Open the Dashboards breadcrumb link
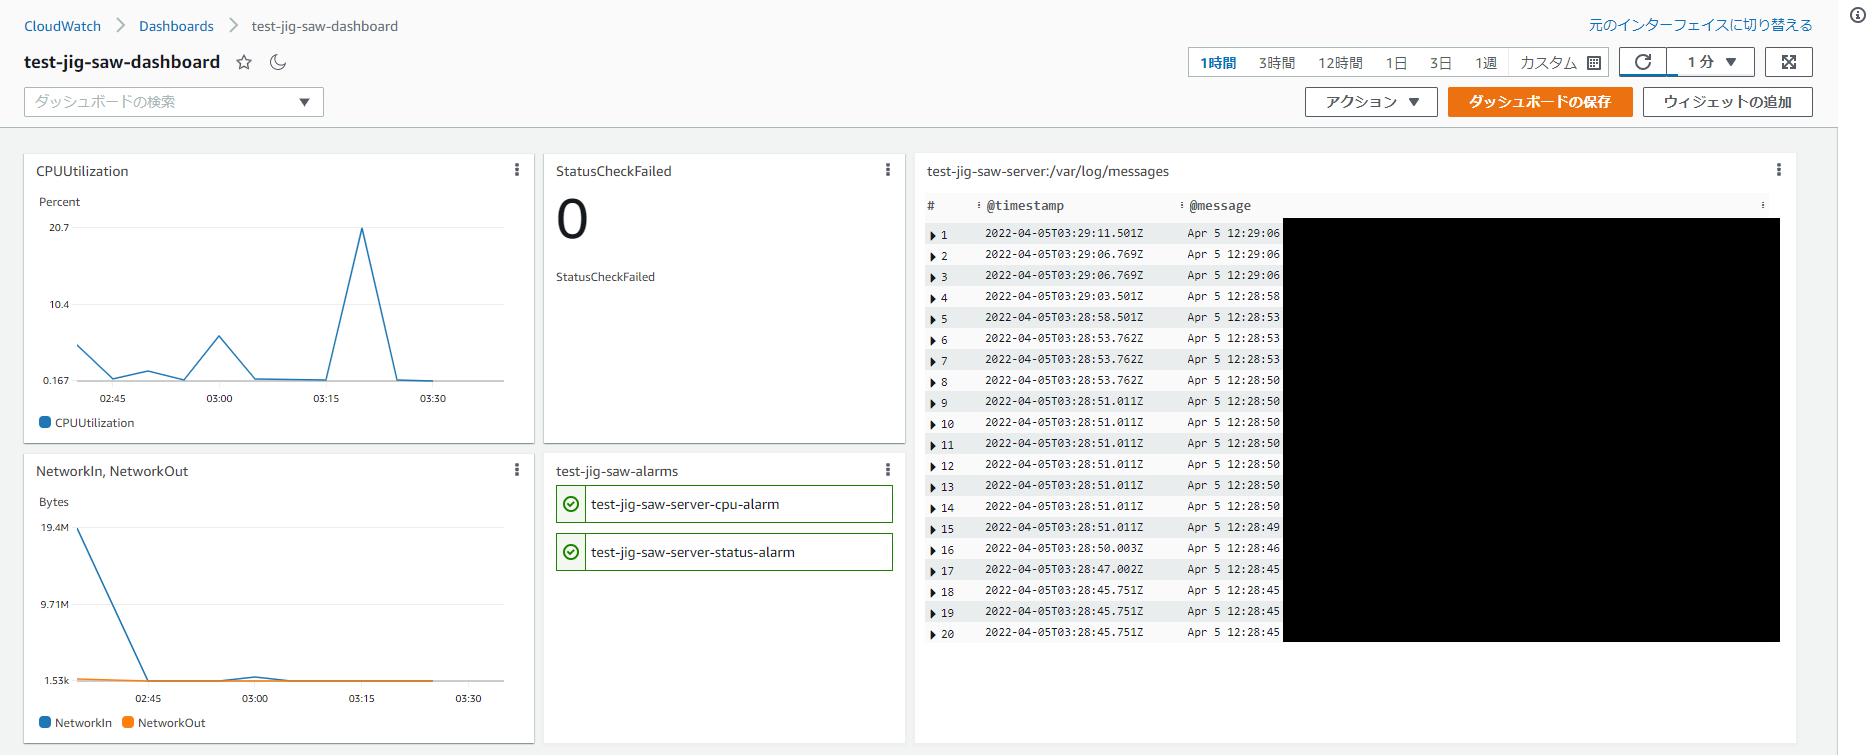Image resolution: width=1871 pixels, height=755 pixels. click(x=176, y=26)
